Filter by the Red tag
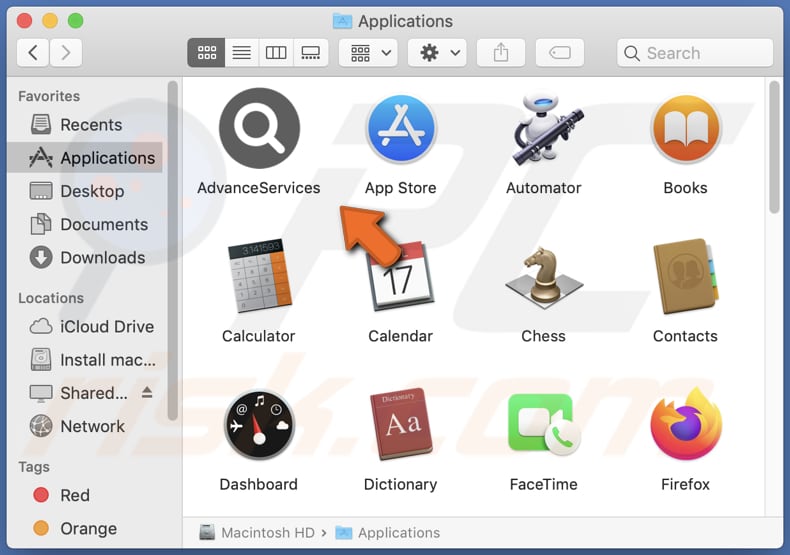The image size is (790, 555). 85,495
